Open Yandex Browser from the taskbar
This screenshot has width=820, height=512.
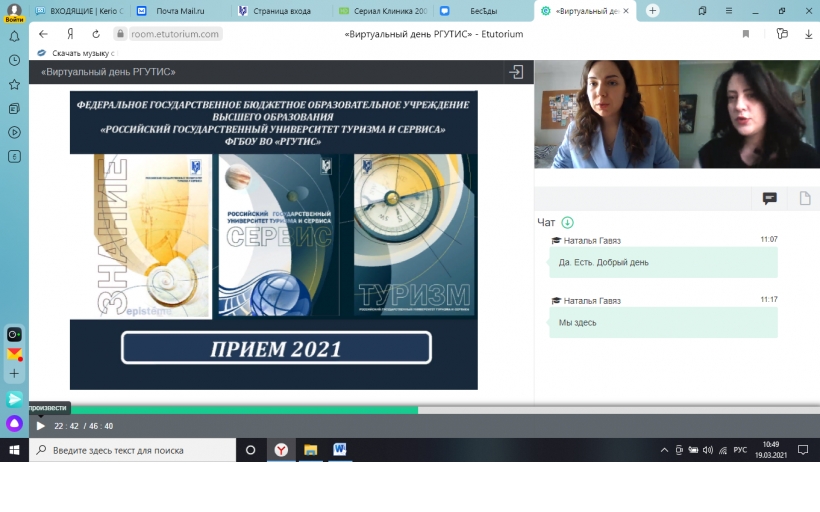[281, 450]
